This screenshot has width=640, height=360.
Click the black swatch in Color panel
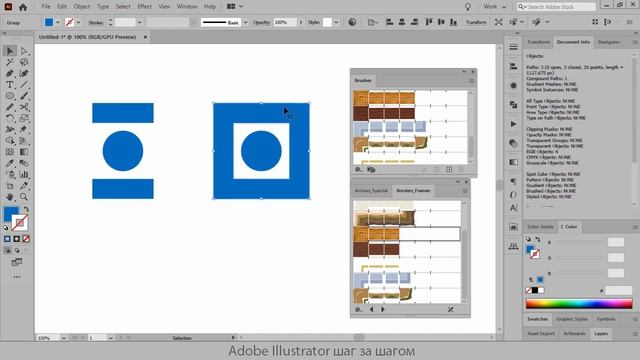coord(535,291)
